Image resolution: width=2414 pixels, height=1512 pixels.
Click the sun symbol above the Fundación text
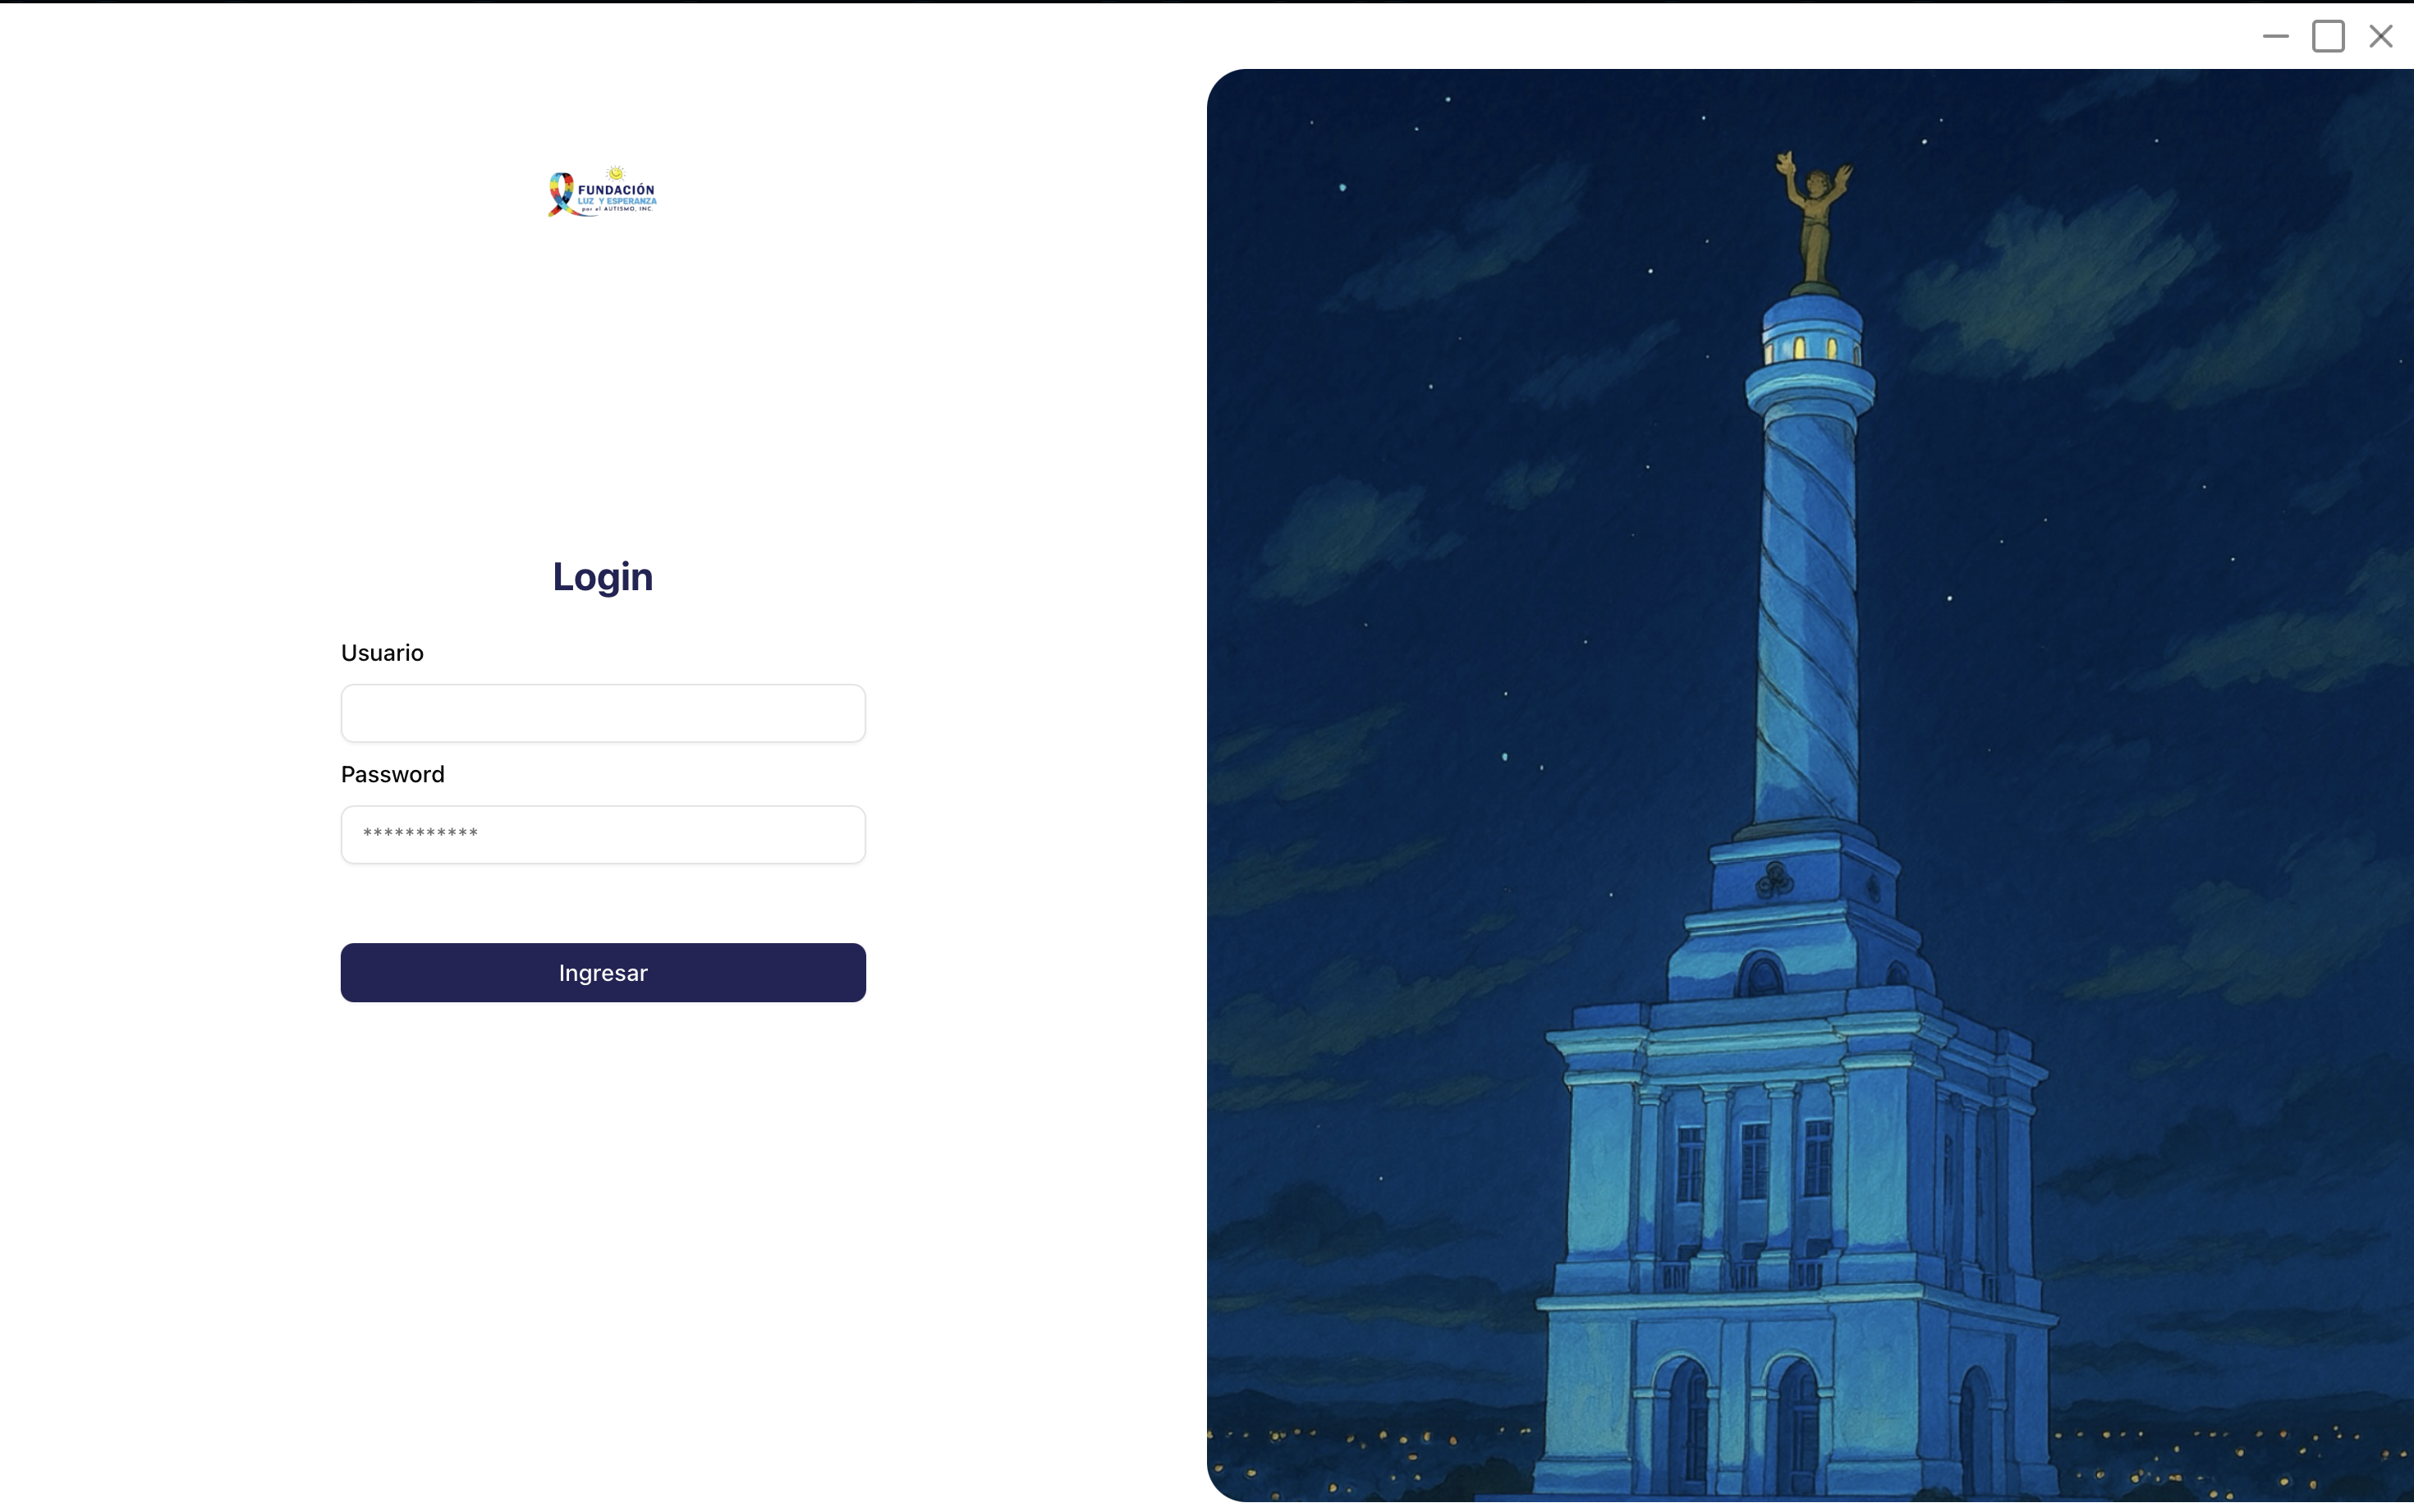616,173
